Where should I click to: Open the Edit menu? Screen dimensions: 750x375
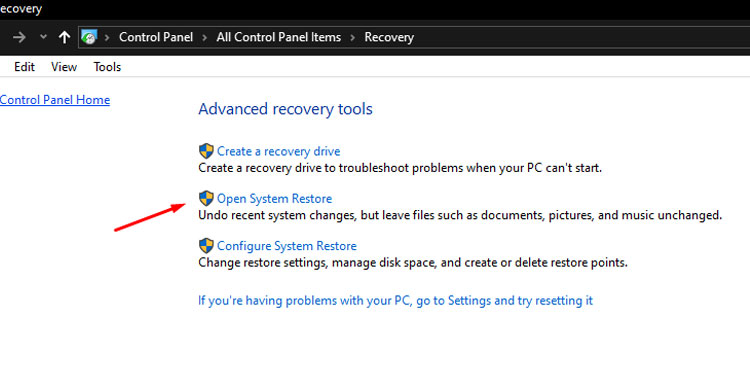(24, 67)
